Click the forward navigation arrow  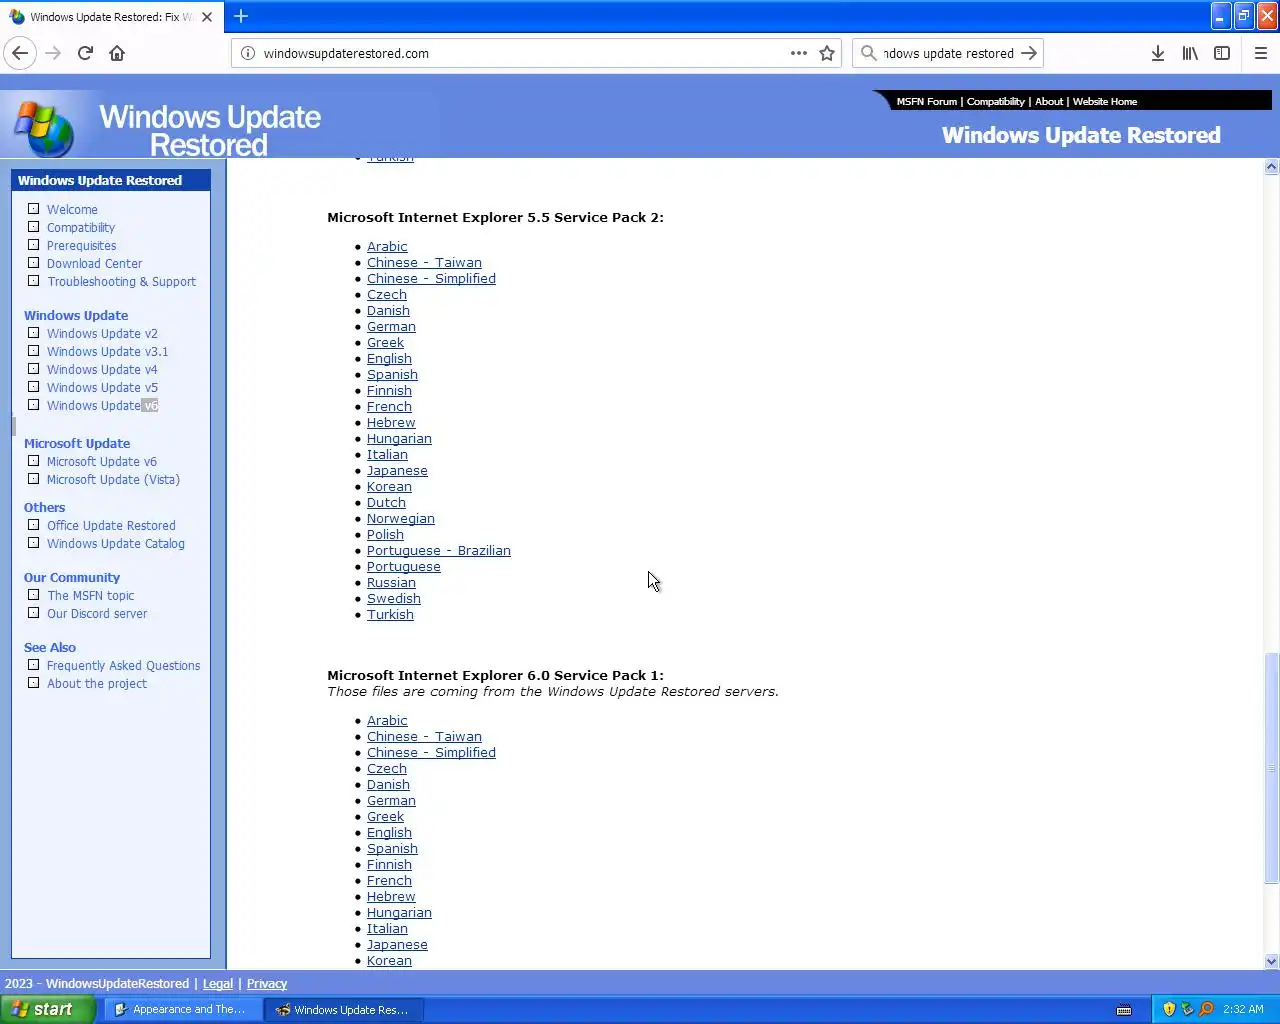tap(53, 53)
